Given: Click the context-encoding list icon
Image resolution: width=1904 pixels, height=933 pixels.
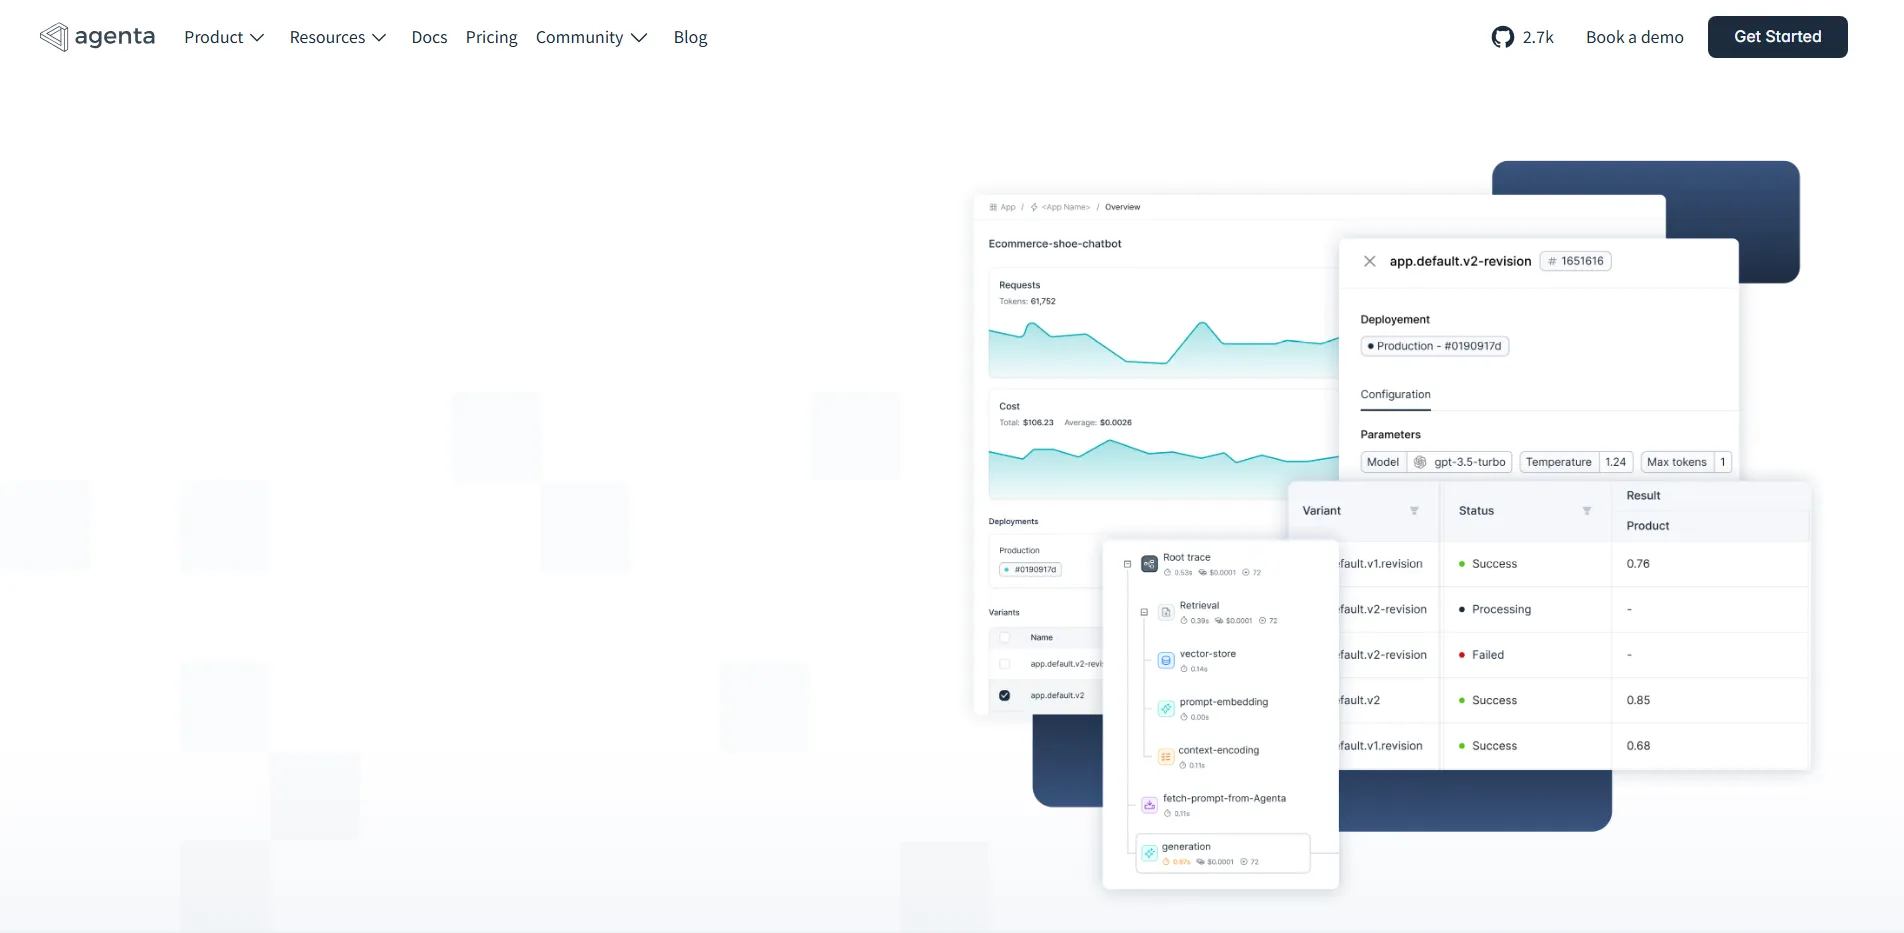Looking at the screenshot, I should (1165, 756).
